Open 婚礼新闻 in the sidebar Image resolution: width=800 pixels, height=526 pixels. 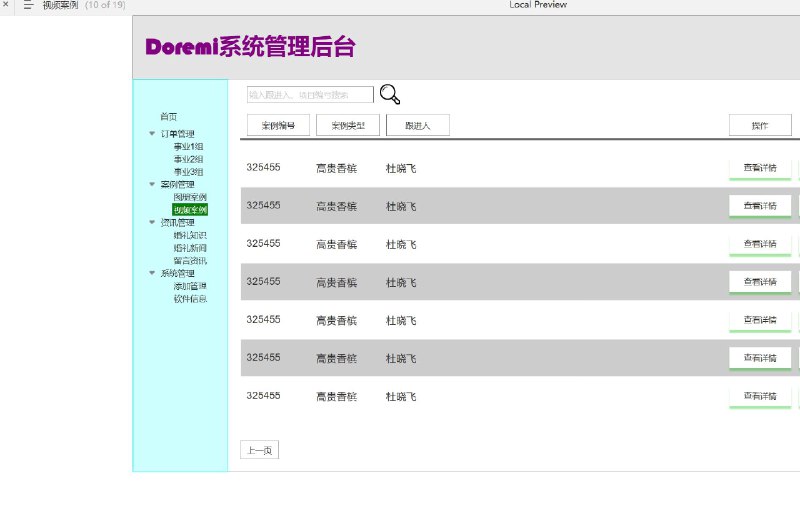pyautogui.click(x=190, y=248)
